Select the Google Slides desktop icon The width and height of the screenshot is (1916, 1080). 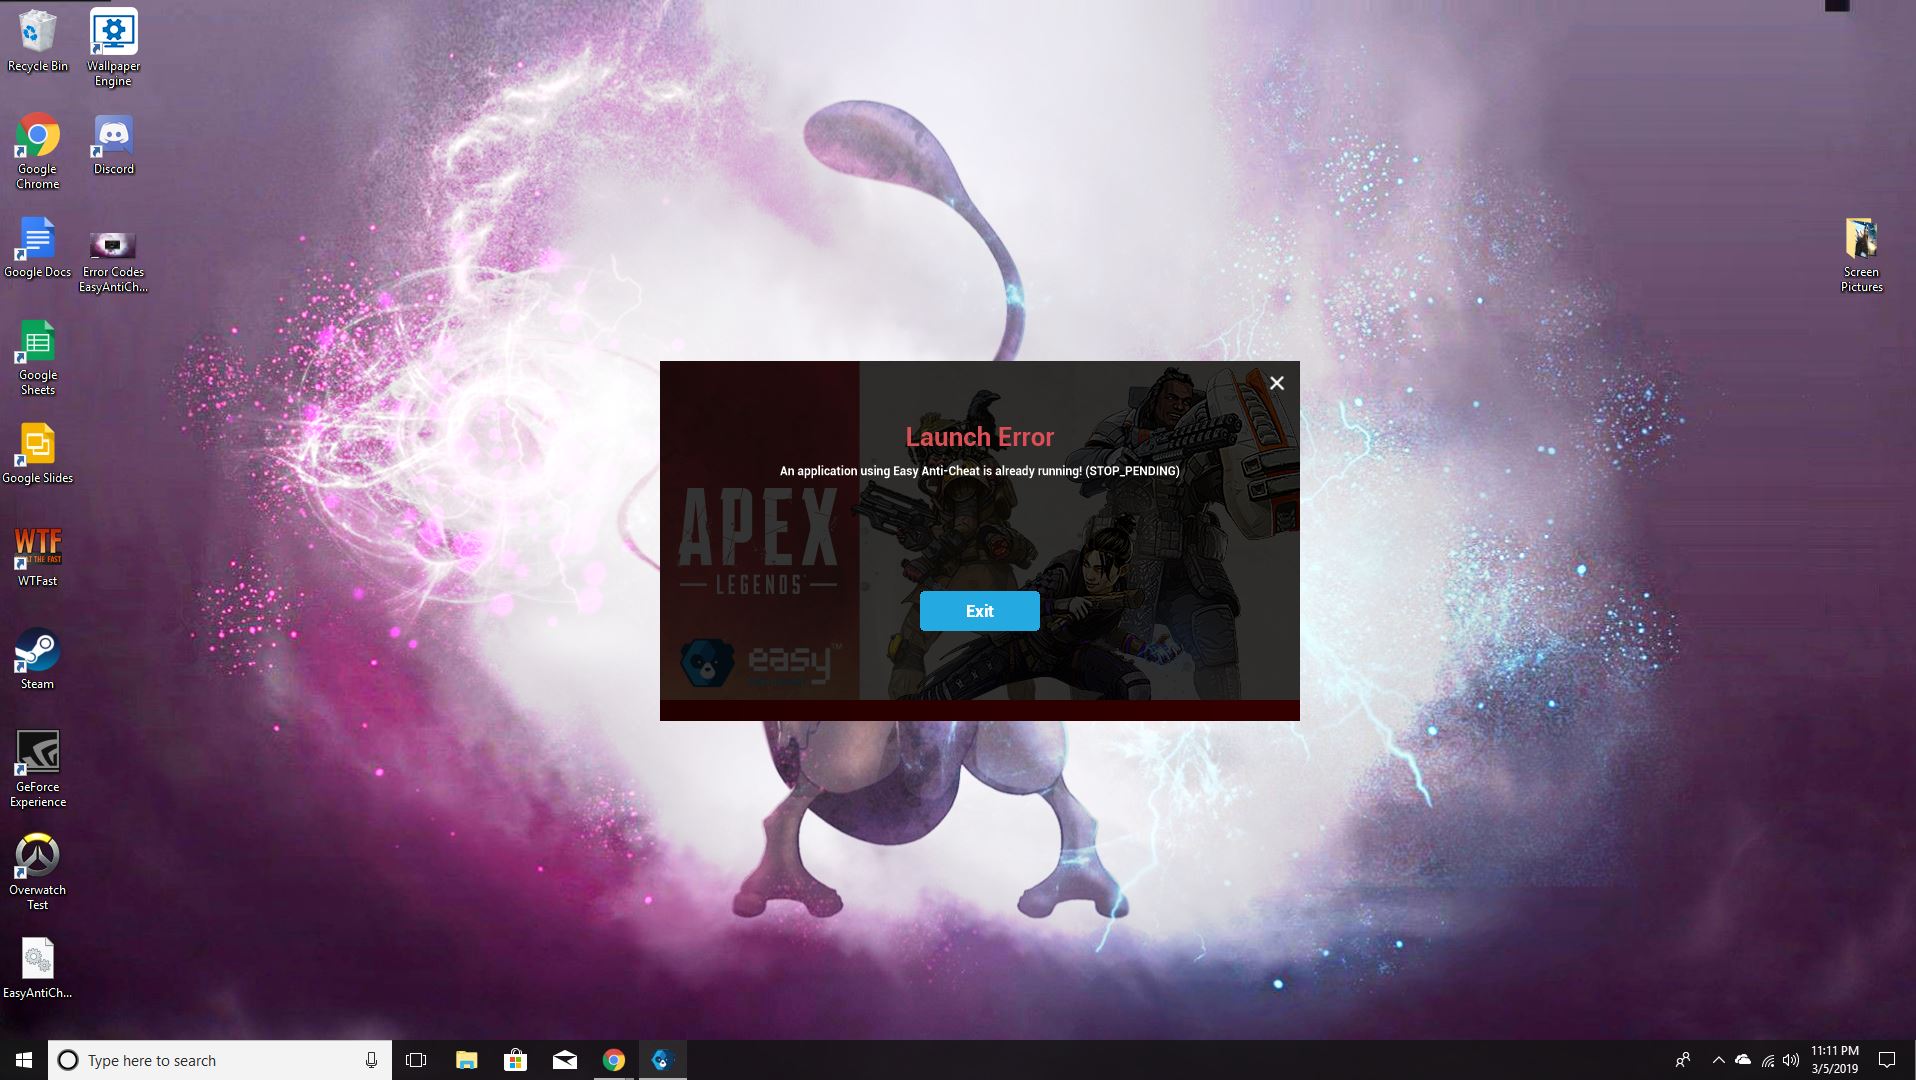[x=37, y=449]
